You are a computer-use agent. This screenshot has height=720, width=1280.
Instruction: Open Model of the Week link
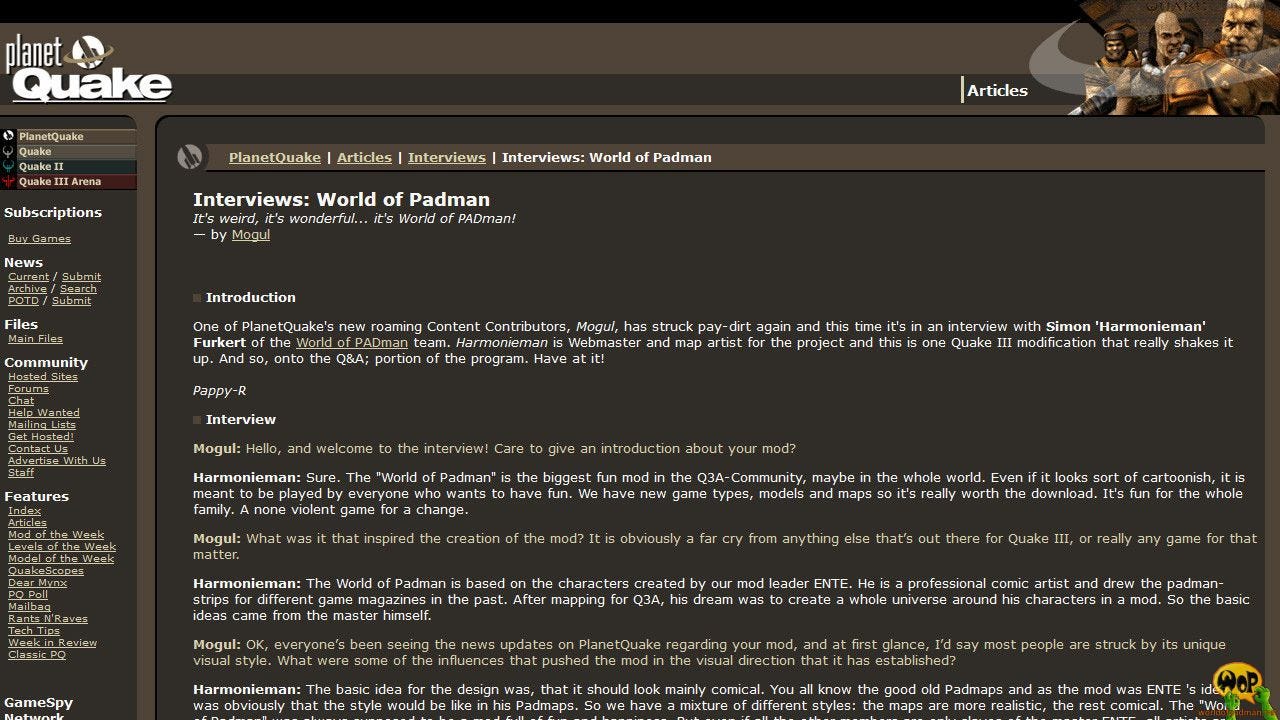[61, 558]
